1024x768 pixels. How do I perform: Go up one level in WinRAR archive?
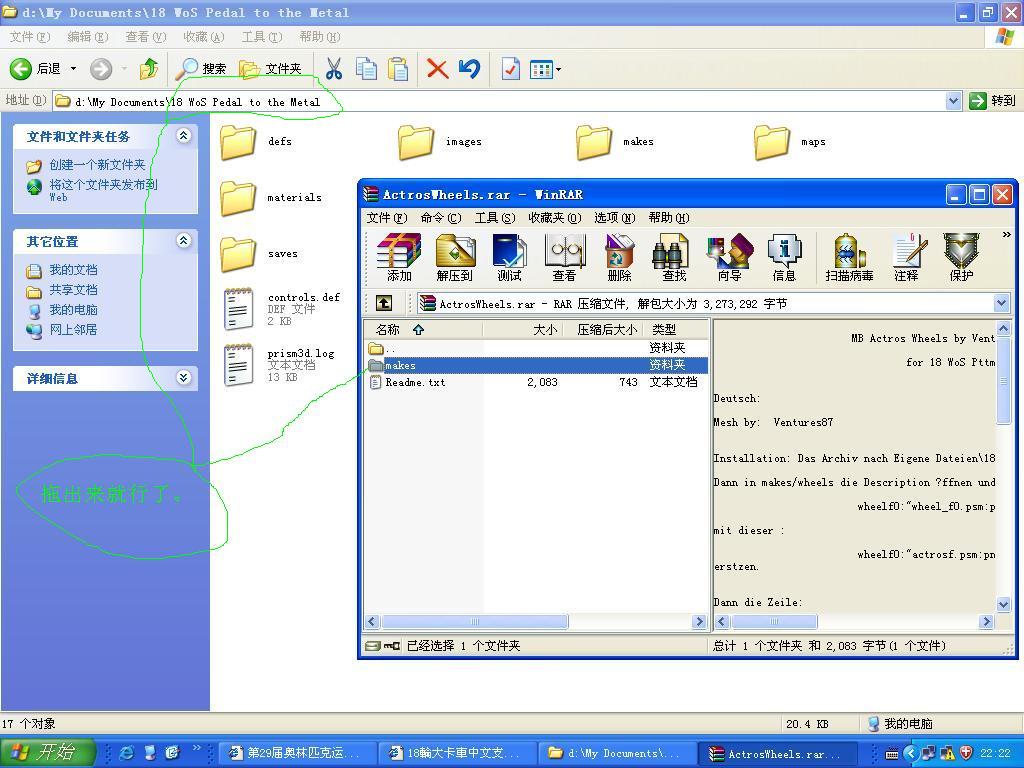pyautogui.click(x=384, y=303)
